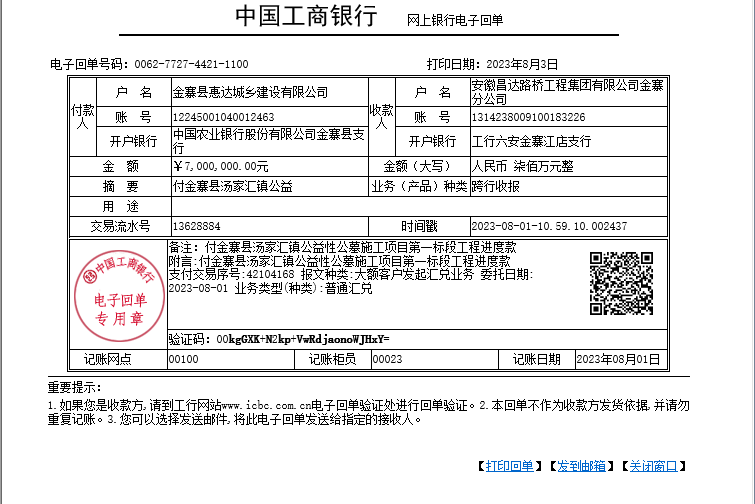Click the 交易流水号 value 13628884

coord(197,226)
